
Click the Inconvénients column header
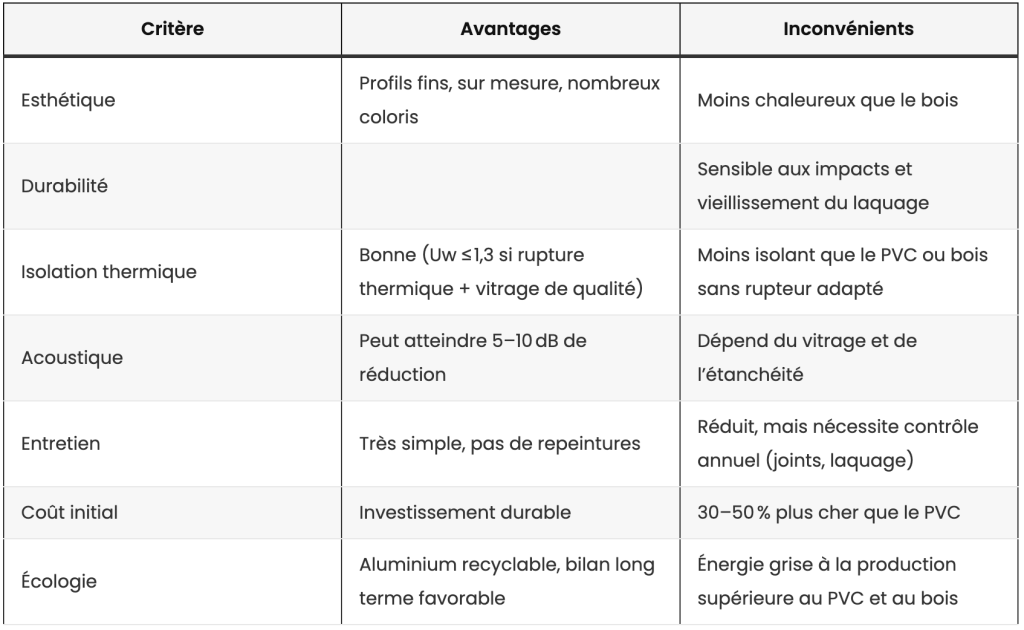tap(848, 29)
